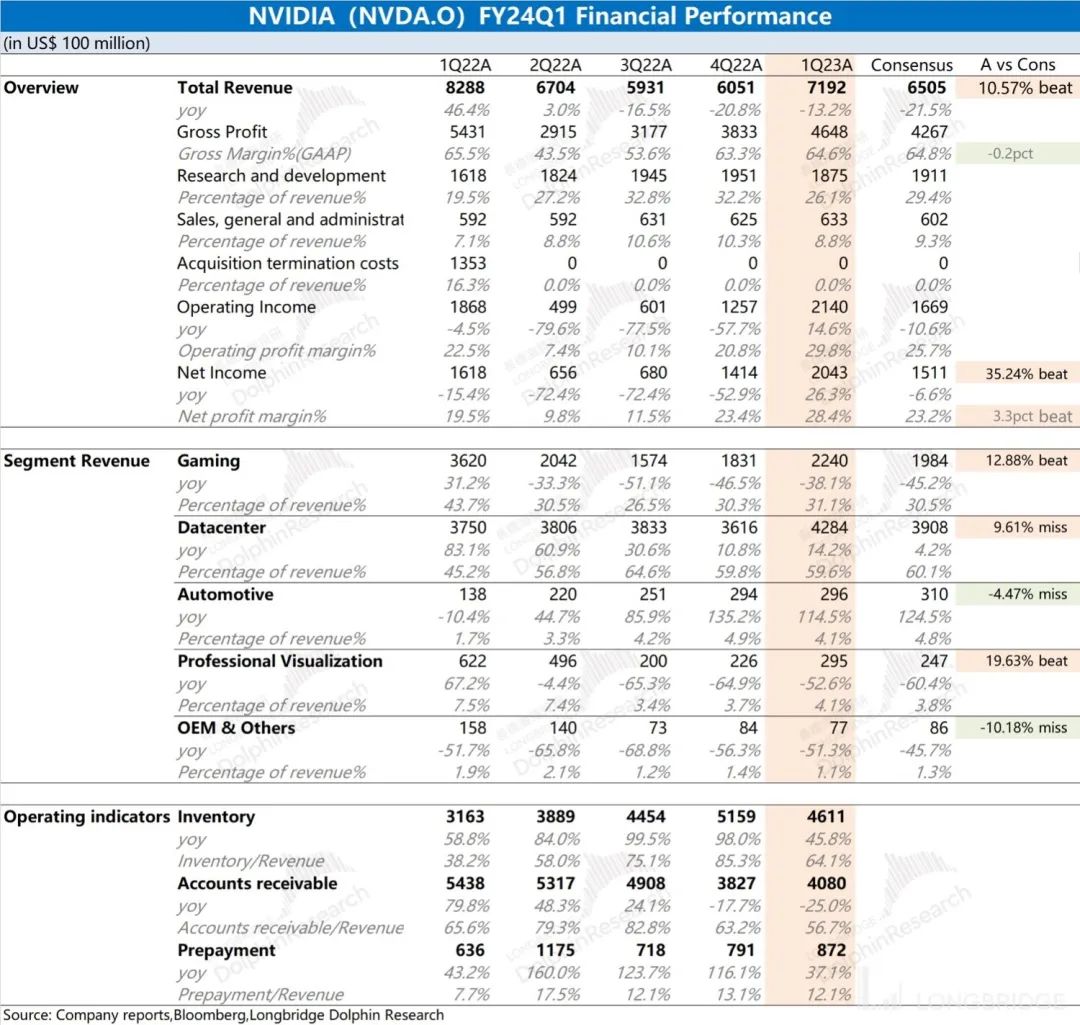Click the Datacenter segment label
The image size is (1080, 1025).
tap(221, 528)
